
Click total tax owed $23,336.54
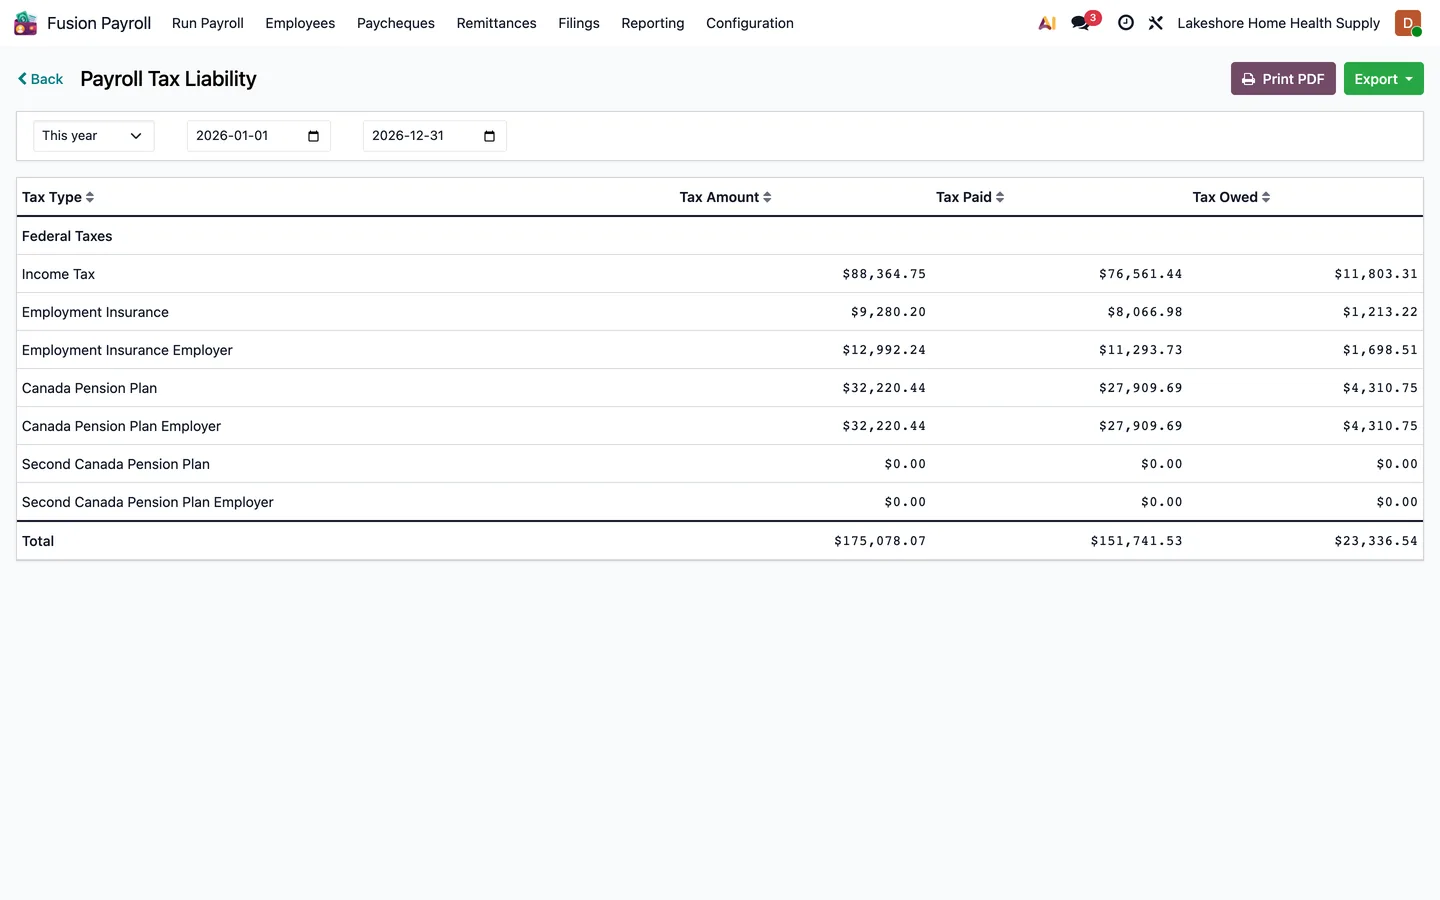(1376, 541)
